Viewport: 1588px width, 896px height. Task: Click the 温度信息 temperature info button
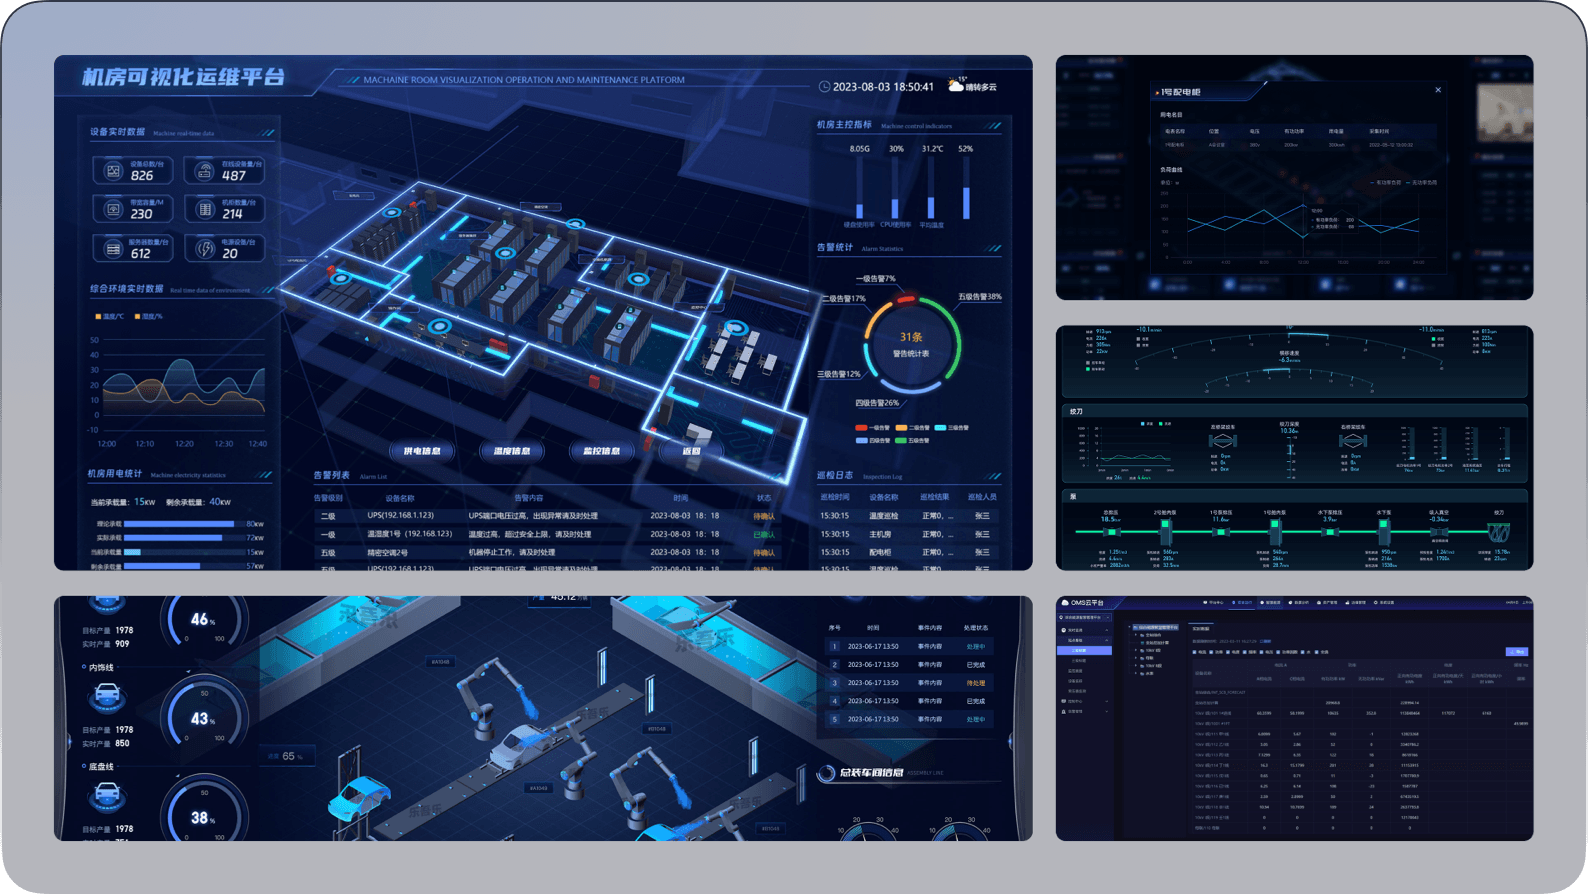click(x=511, y=451)
